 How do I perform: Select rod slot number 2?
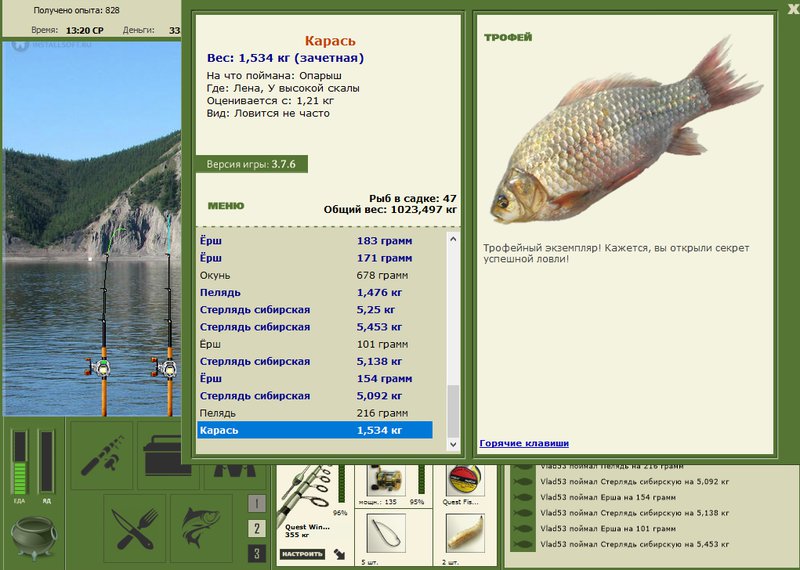(257, 528)
